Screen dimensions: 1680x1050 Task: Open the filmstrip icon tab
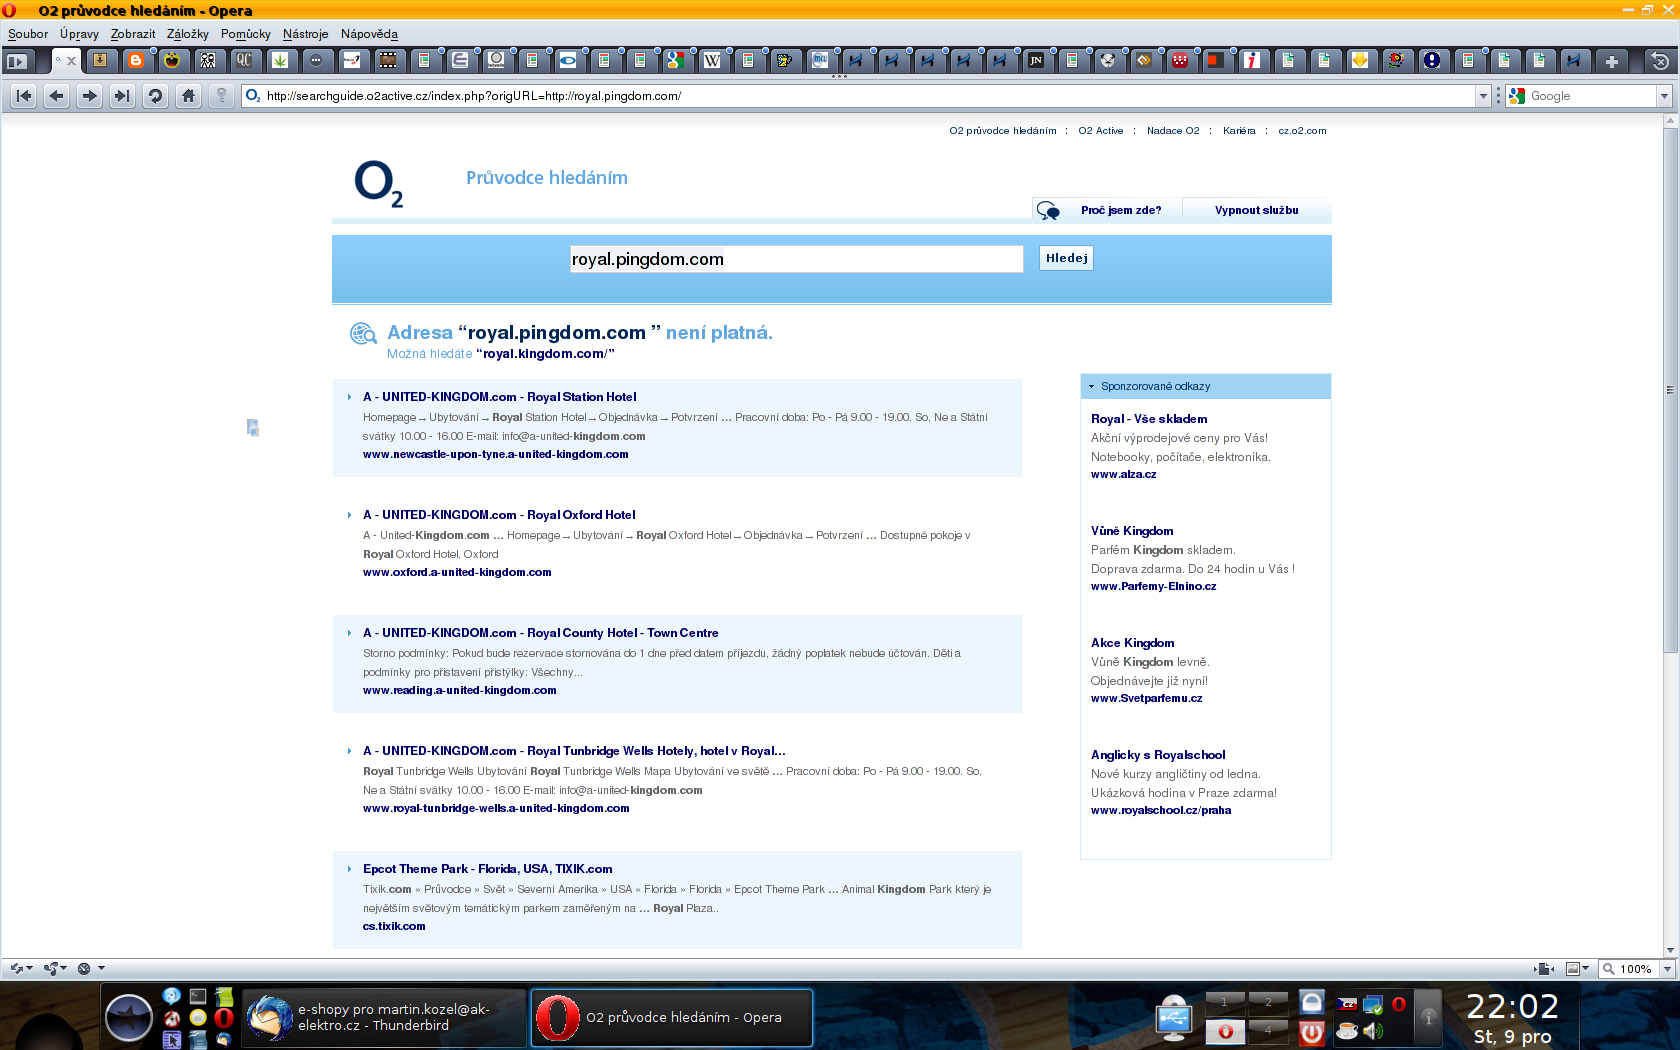(x=388, y=61)
